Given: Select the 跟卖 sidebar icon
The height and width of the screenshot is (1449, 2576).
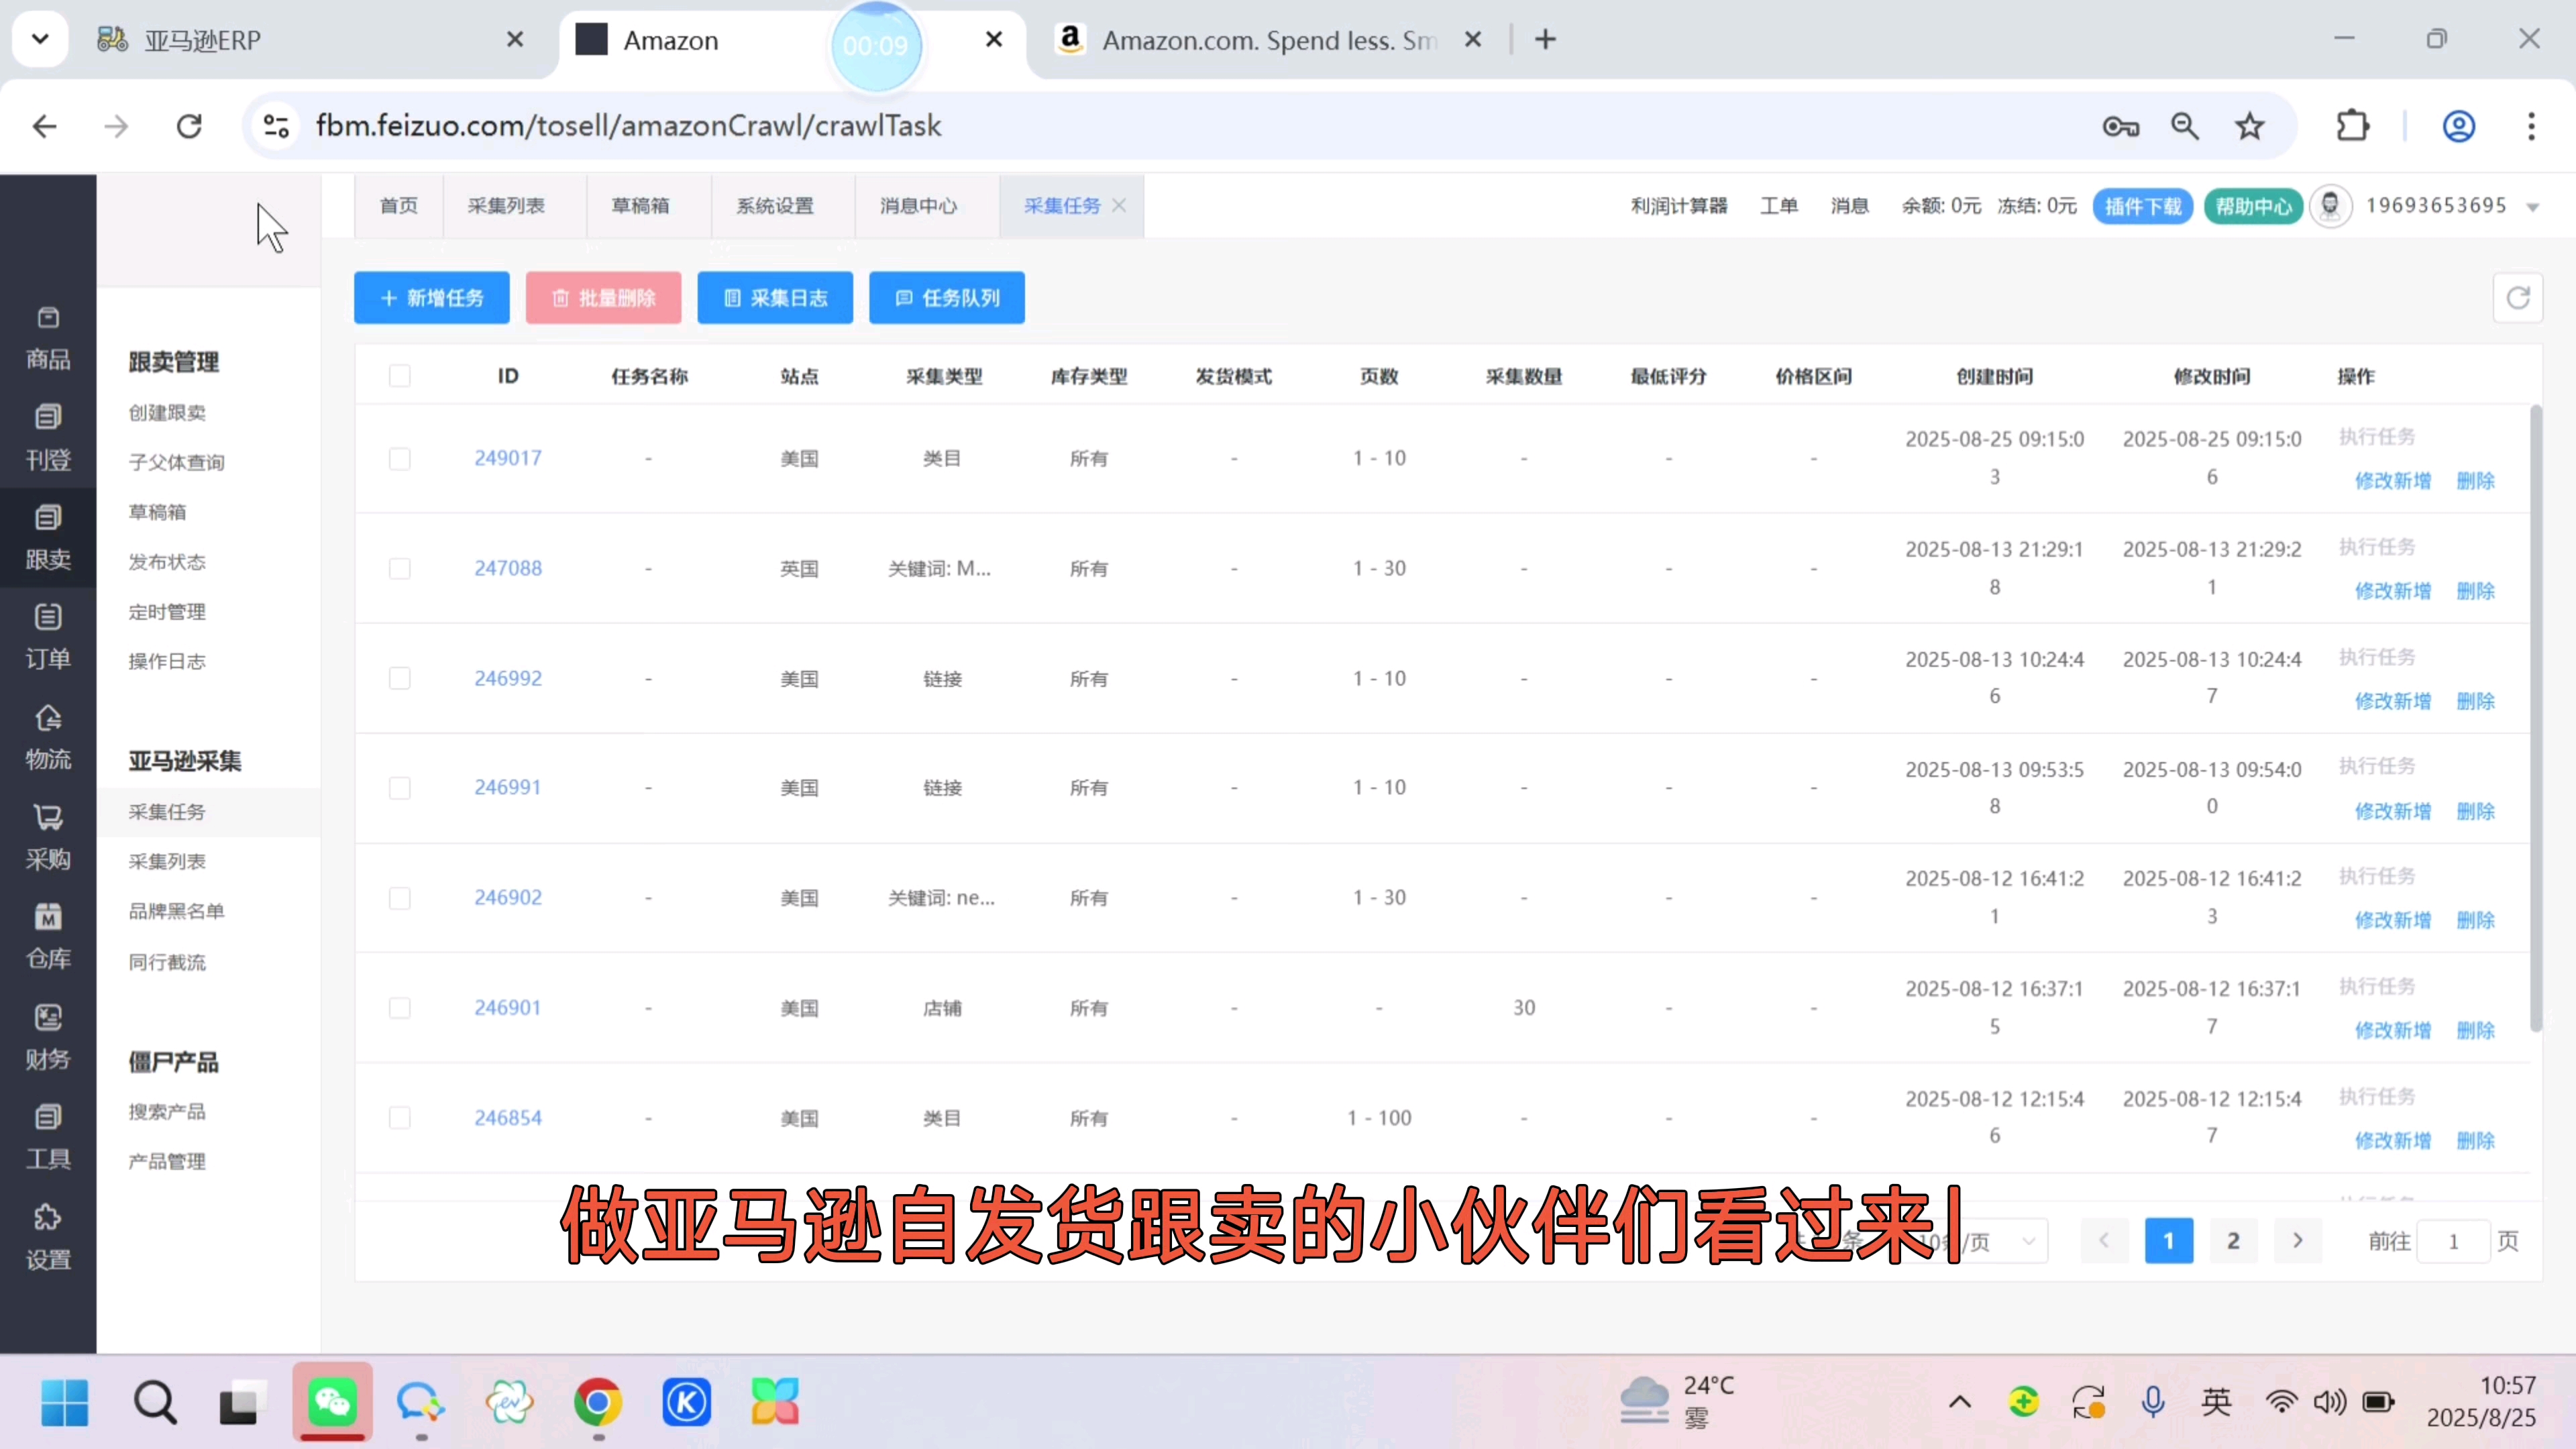Looking at the screenshot, I should pyautogui.click(x=48, y=517).
